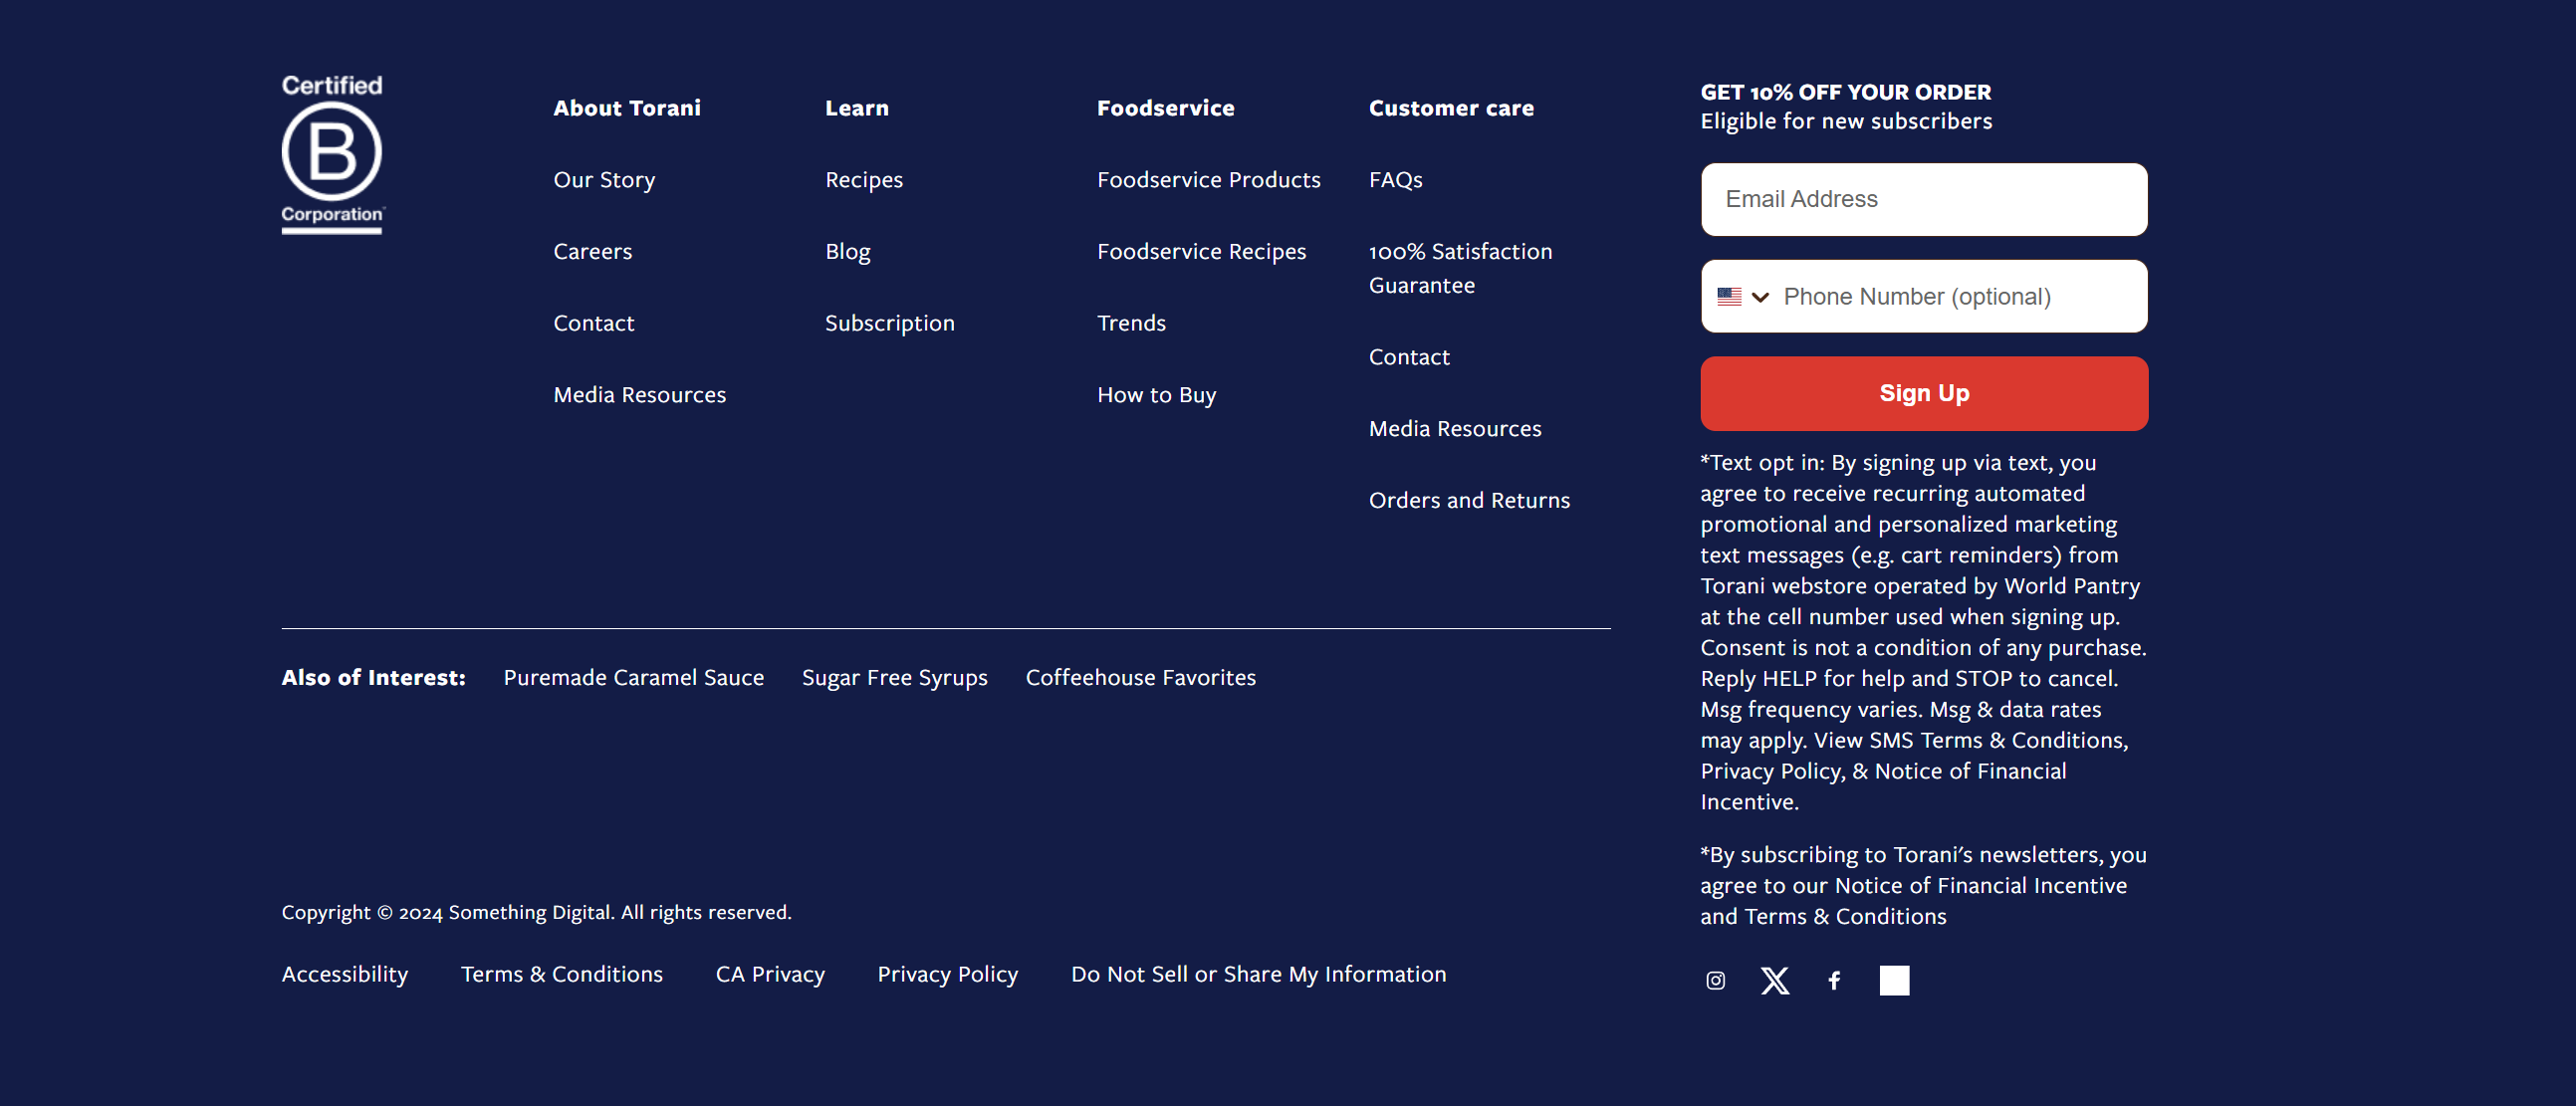Image resolution: width=2576 pixels, height=1106 pixels.
Task: Click the About Torani column heading
Action: tap(627, 108)
